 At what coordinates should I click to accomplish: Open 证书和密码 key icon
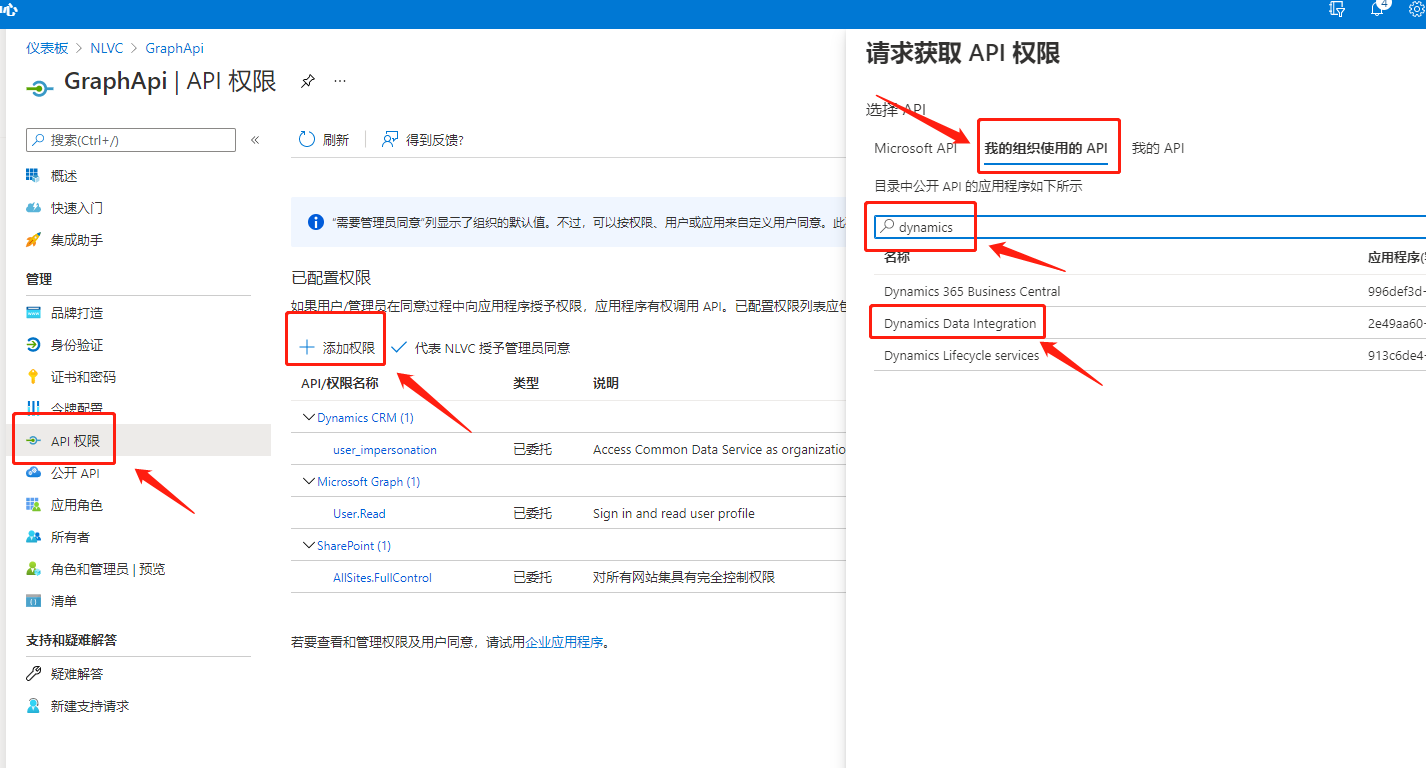(33, 377)
